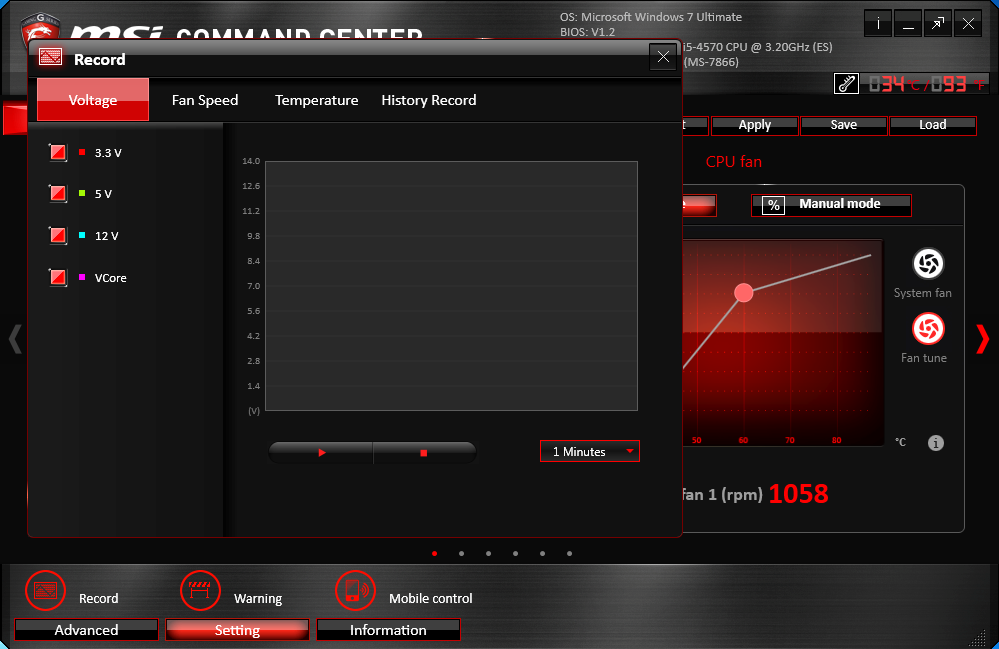Close the Record dialog
This screenshot has height=649, width=999.
663,57
